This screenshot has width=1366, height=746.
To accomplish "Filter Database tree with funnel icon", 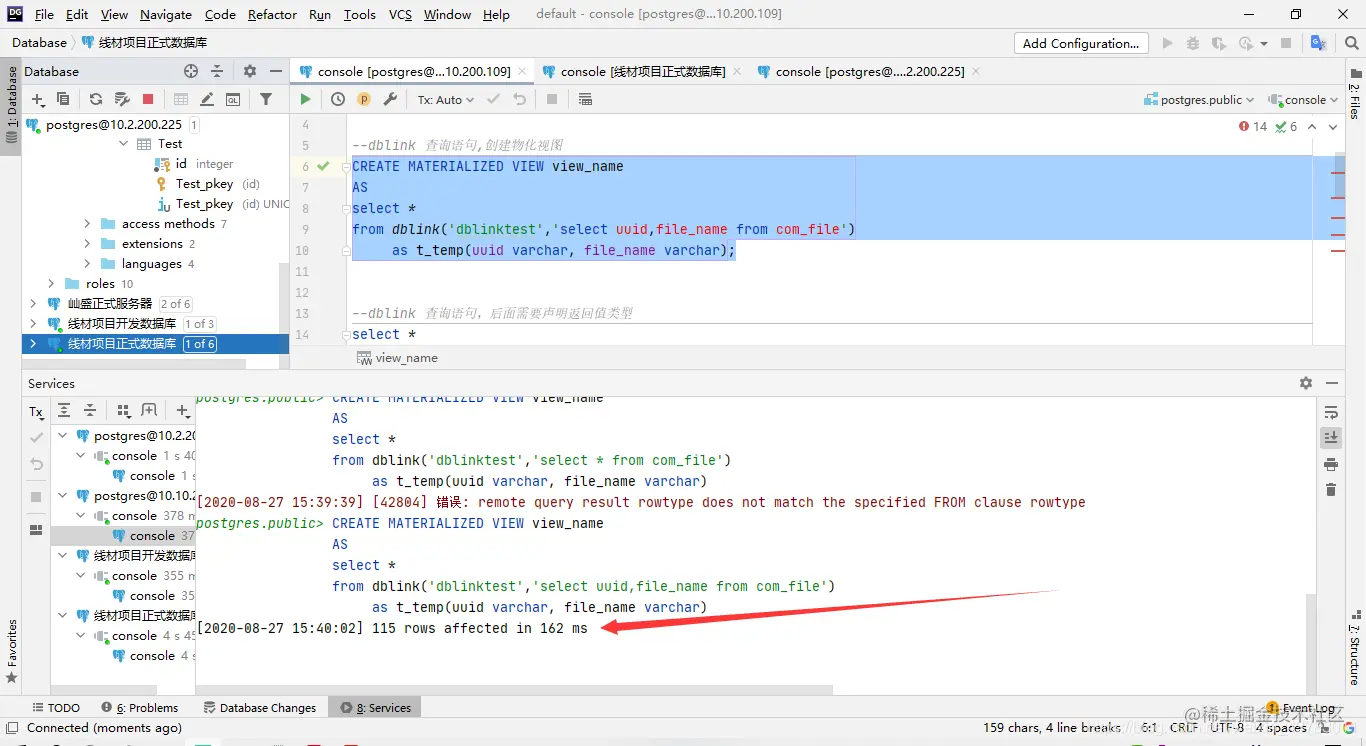I will pyautogui.click(x=266, y=99).
